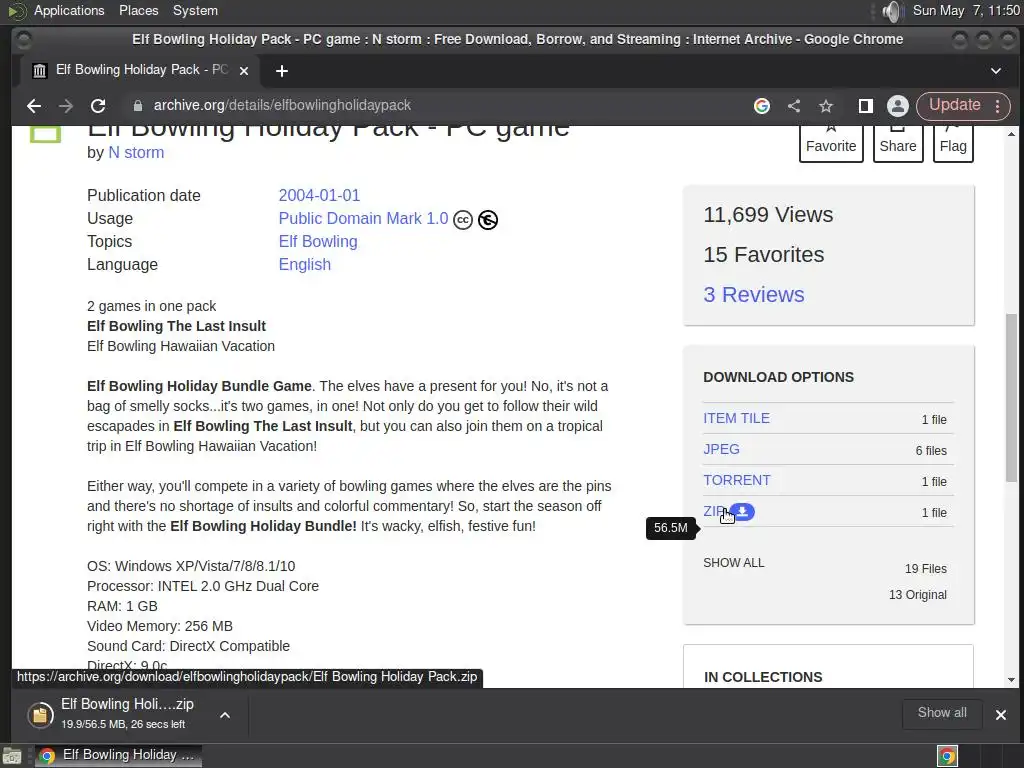The height and width of the screenshot is (768, 1024).
Task: Open N storm author link
Action: (136, 152)
